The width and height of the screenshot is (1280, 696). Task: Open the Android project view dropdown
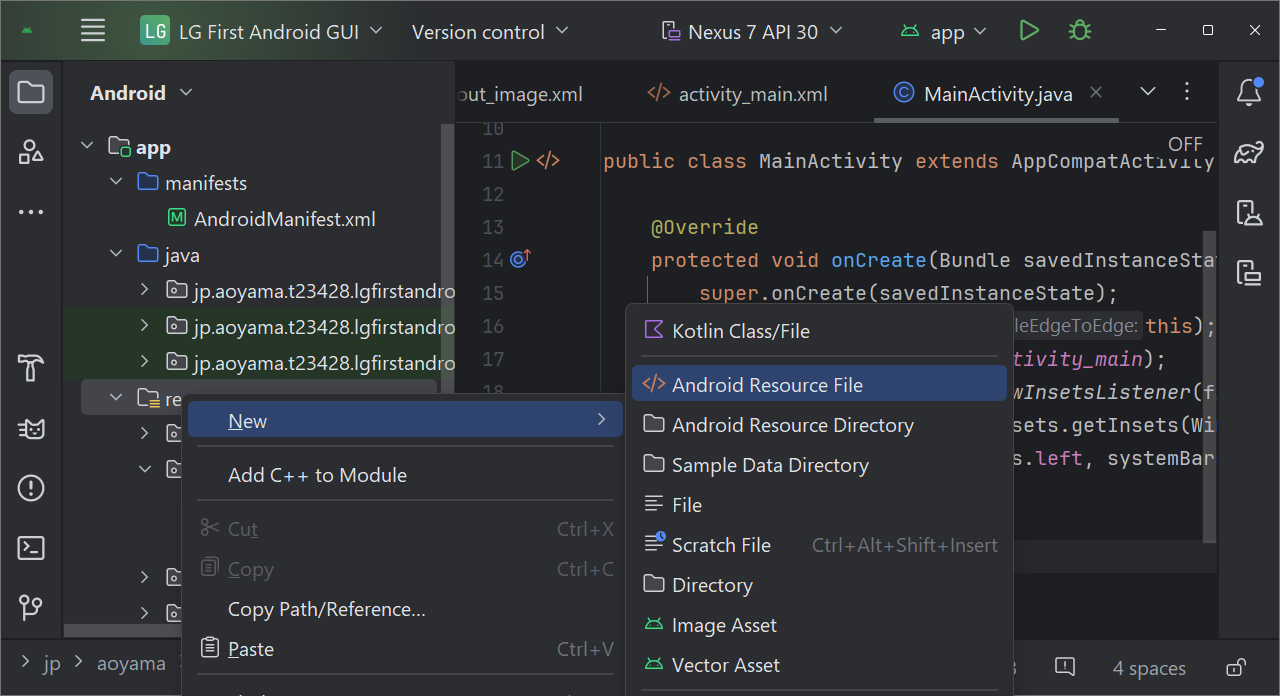141,93
